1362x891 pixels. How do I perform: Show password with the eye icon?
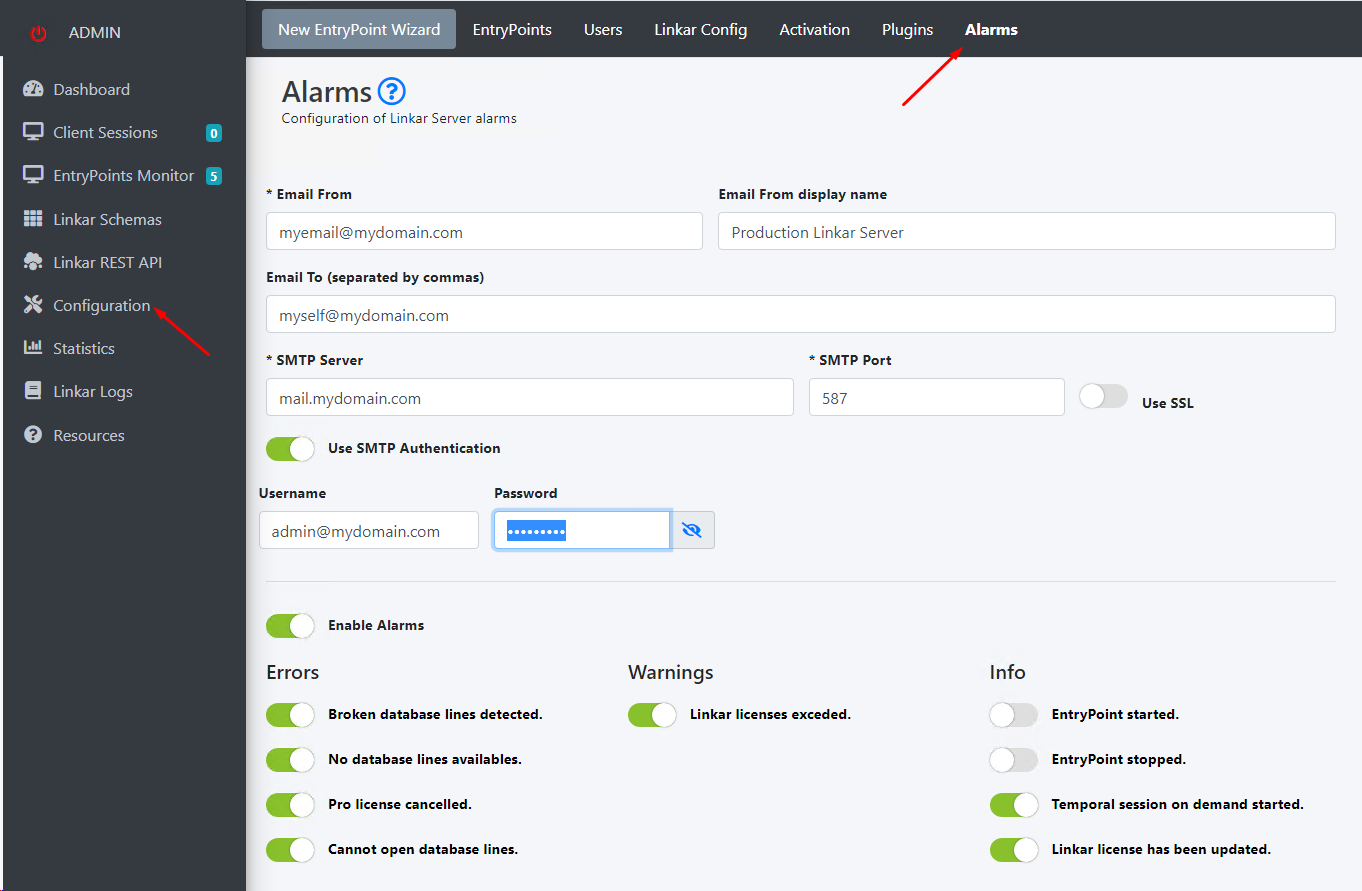tap(692, 530)
